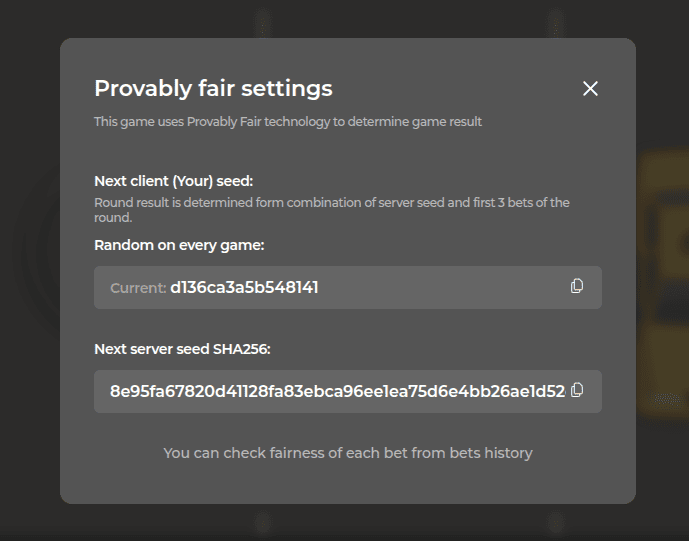Click the 'Random on every game:' label
The height and width of the screenshot is (541, 689).
pyautogui.click(x=179, y=245)
